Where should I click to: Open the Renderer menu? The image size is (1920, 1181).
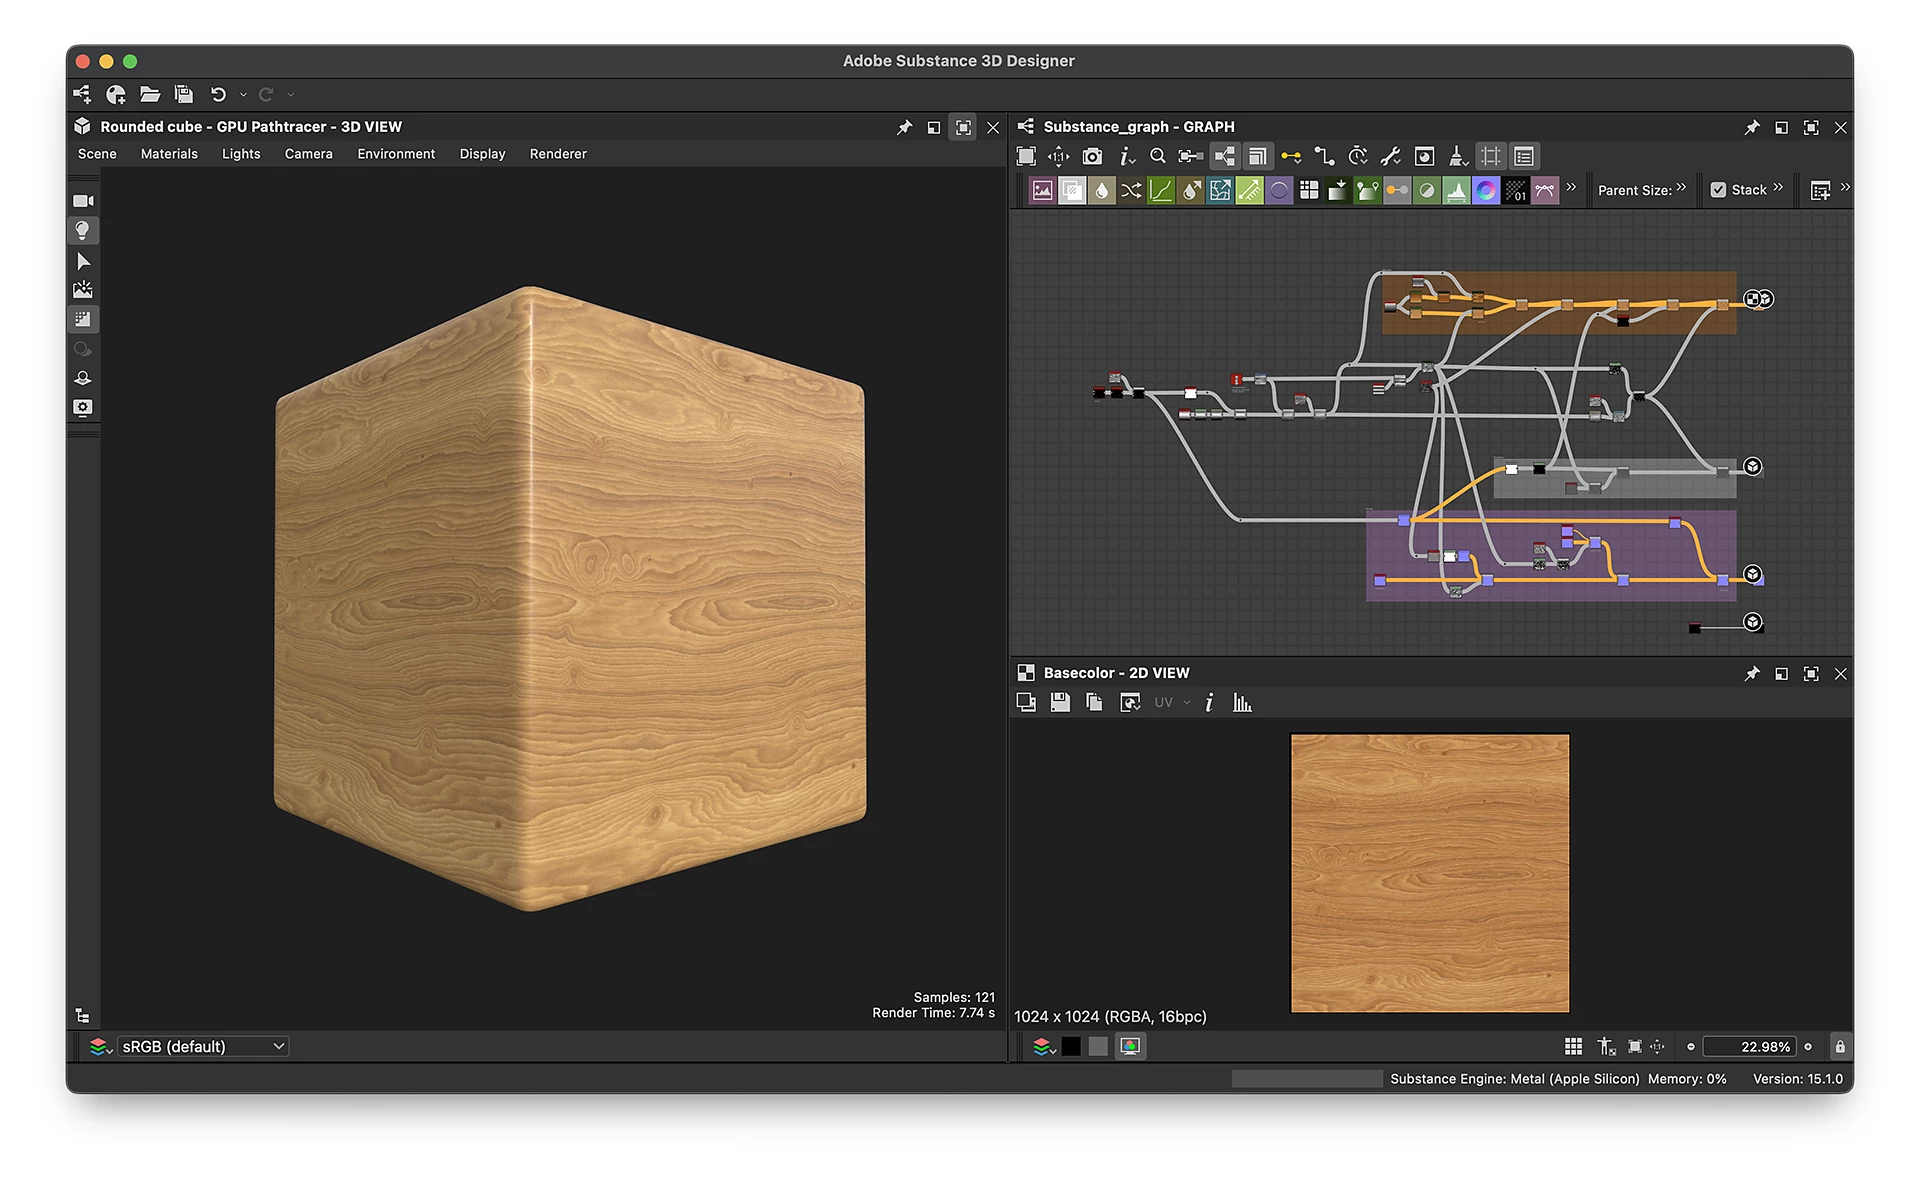[x=557, y=153]
